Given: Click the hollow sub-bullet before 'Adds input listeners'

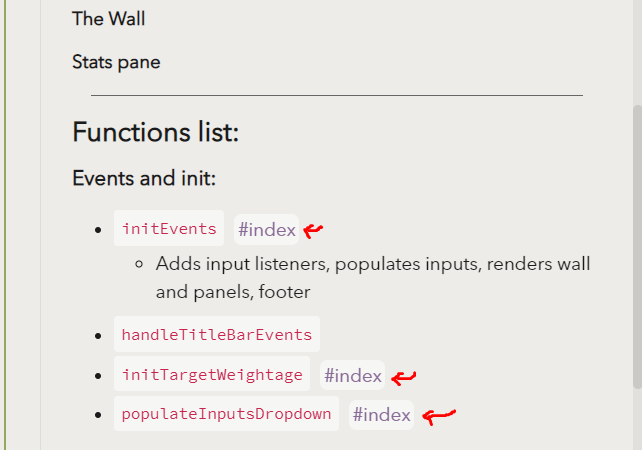Looking at the screenshot, I should pyautogui.click(x=139, y=265).
